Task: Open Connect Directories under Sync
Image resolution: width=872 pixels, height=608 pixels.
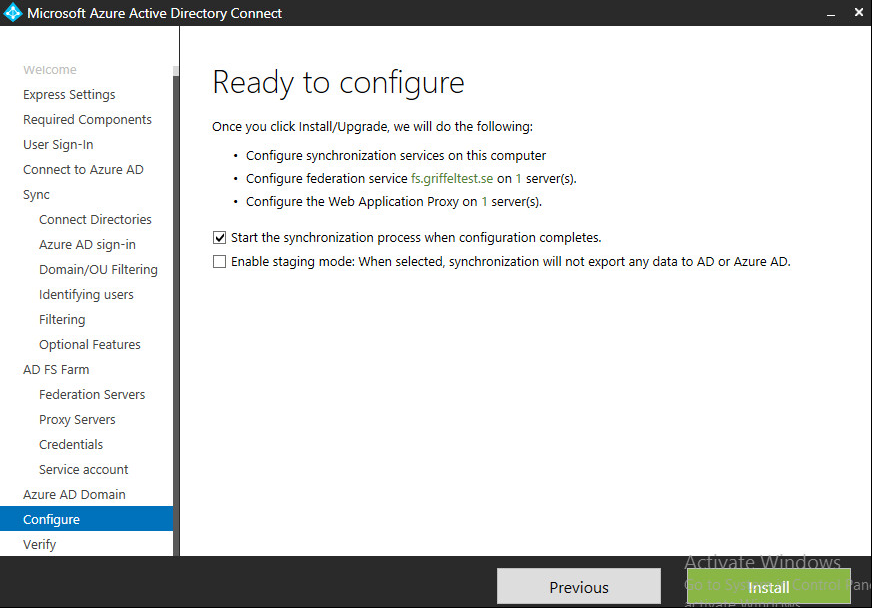Action: [95, 220]
